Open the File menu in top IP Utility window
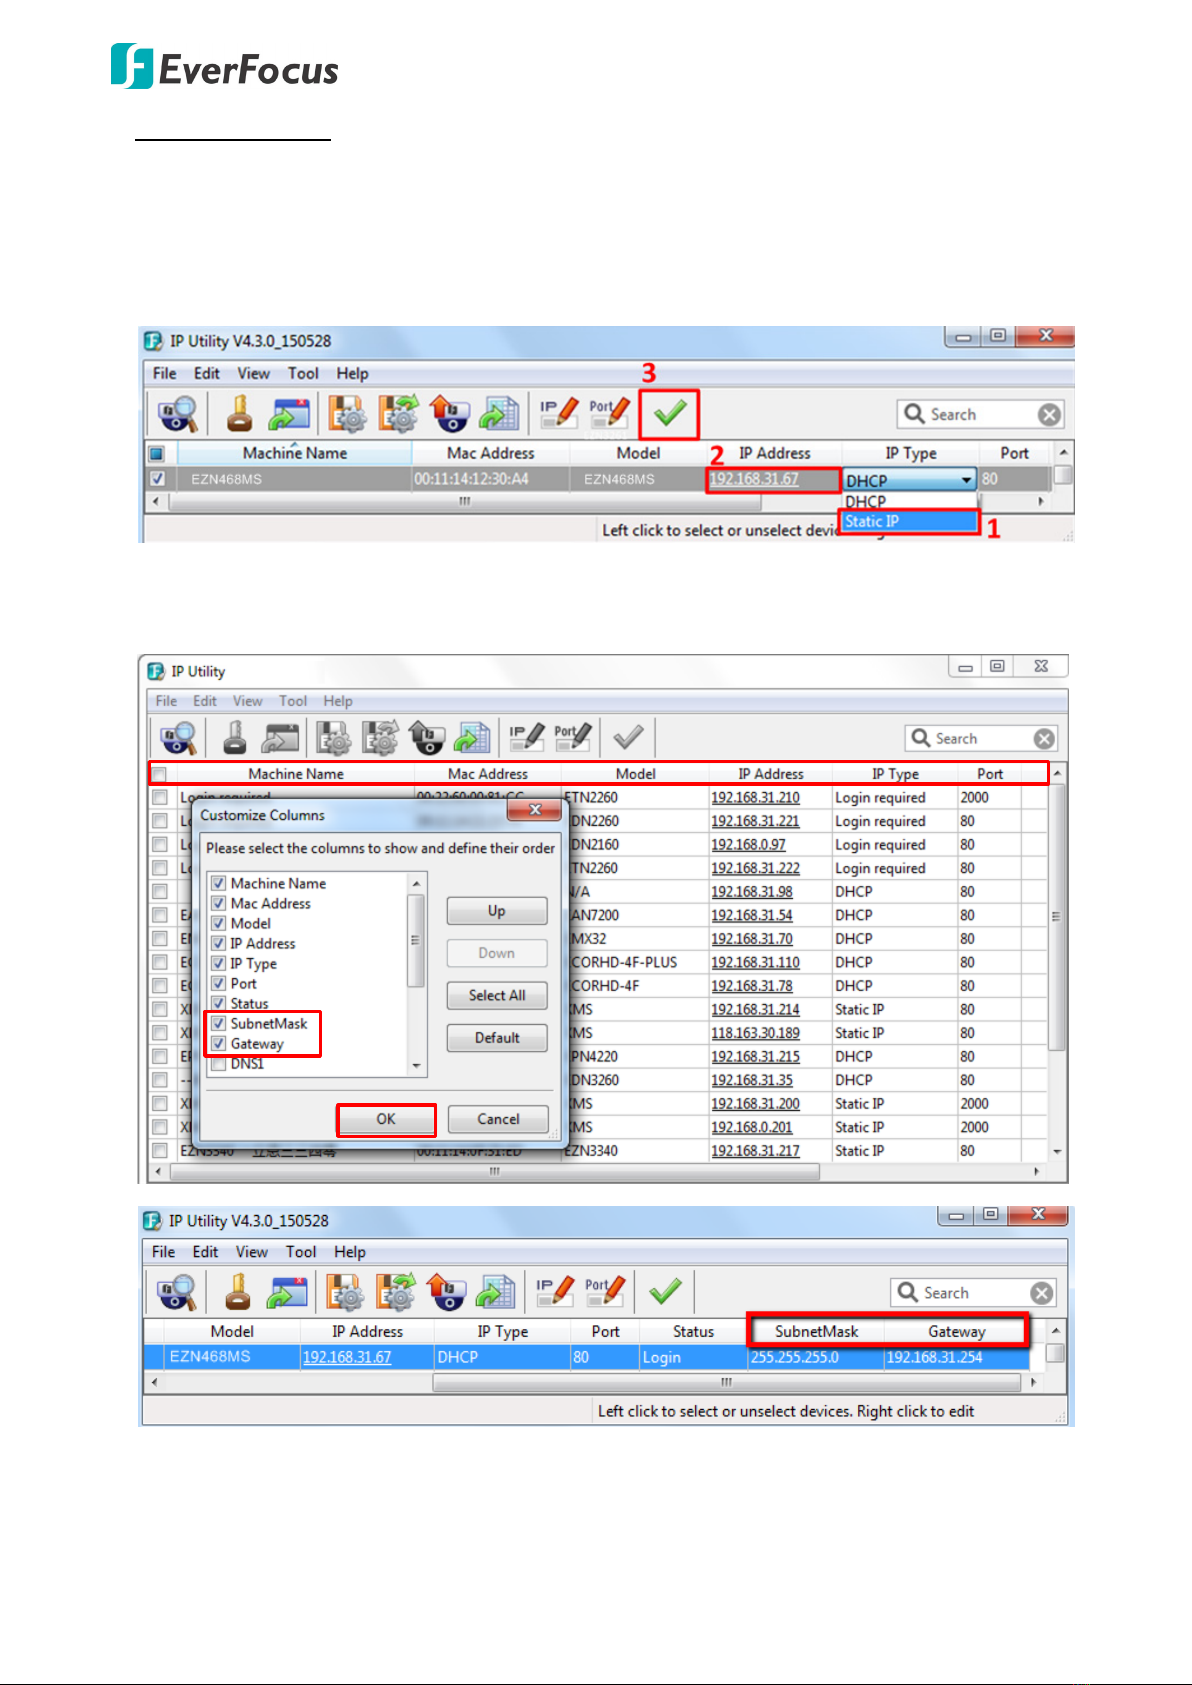Screen dimensions: 1192x1685 (165, 373)
